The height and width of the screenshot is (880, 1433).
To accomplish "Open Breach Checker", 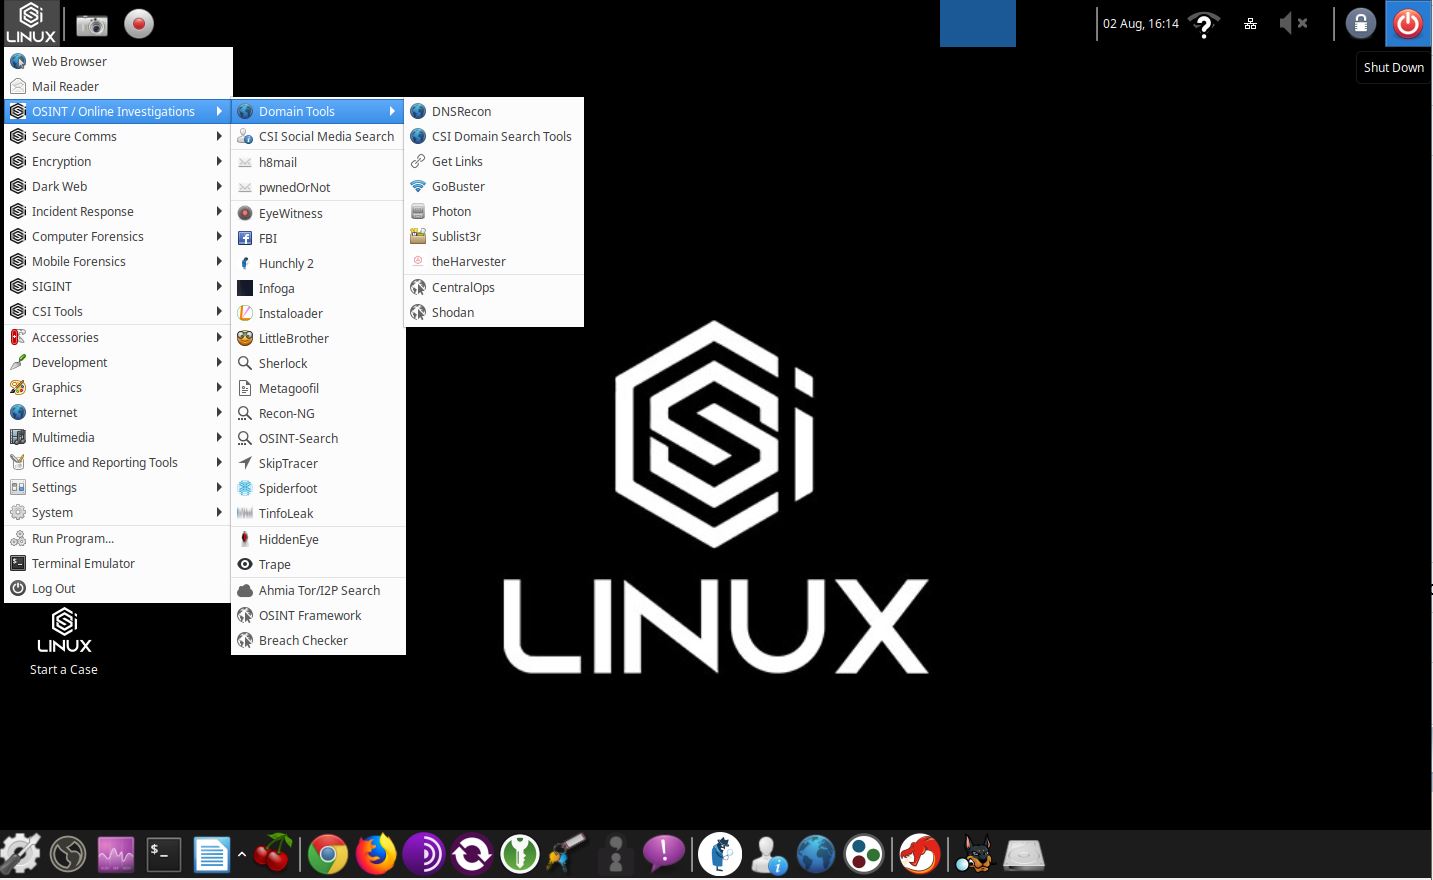I will (x=318, y=640).
